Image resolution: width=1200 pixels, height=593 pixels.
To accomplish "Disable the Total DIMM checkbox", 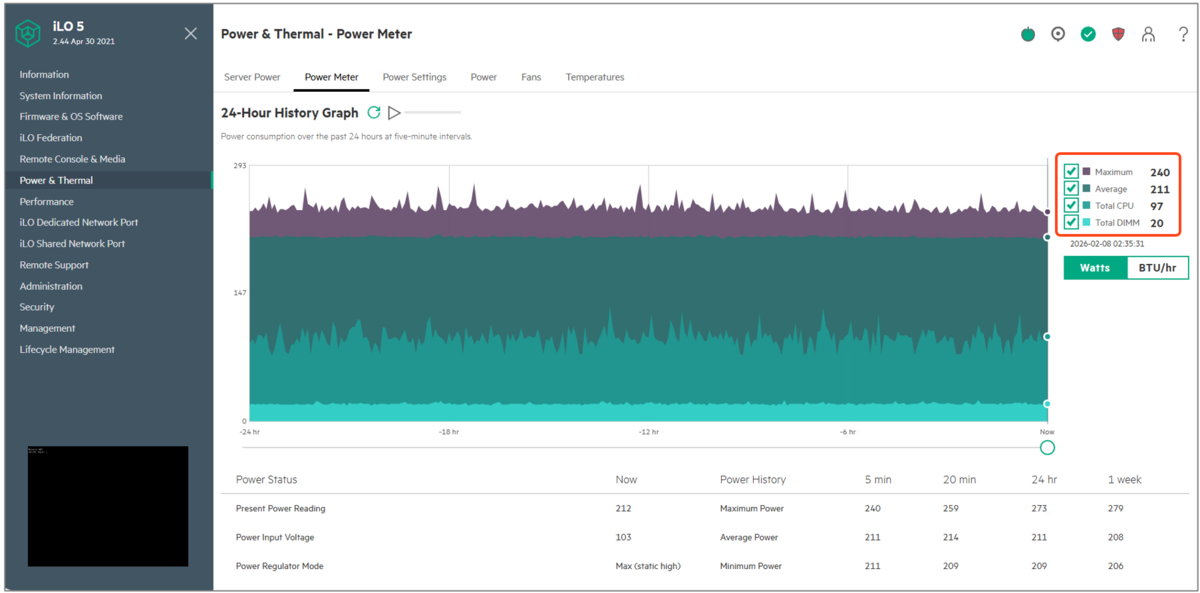I will point(1071,222).
